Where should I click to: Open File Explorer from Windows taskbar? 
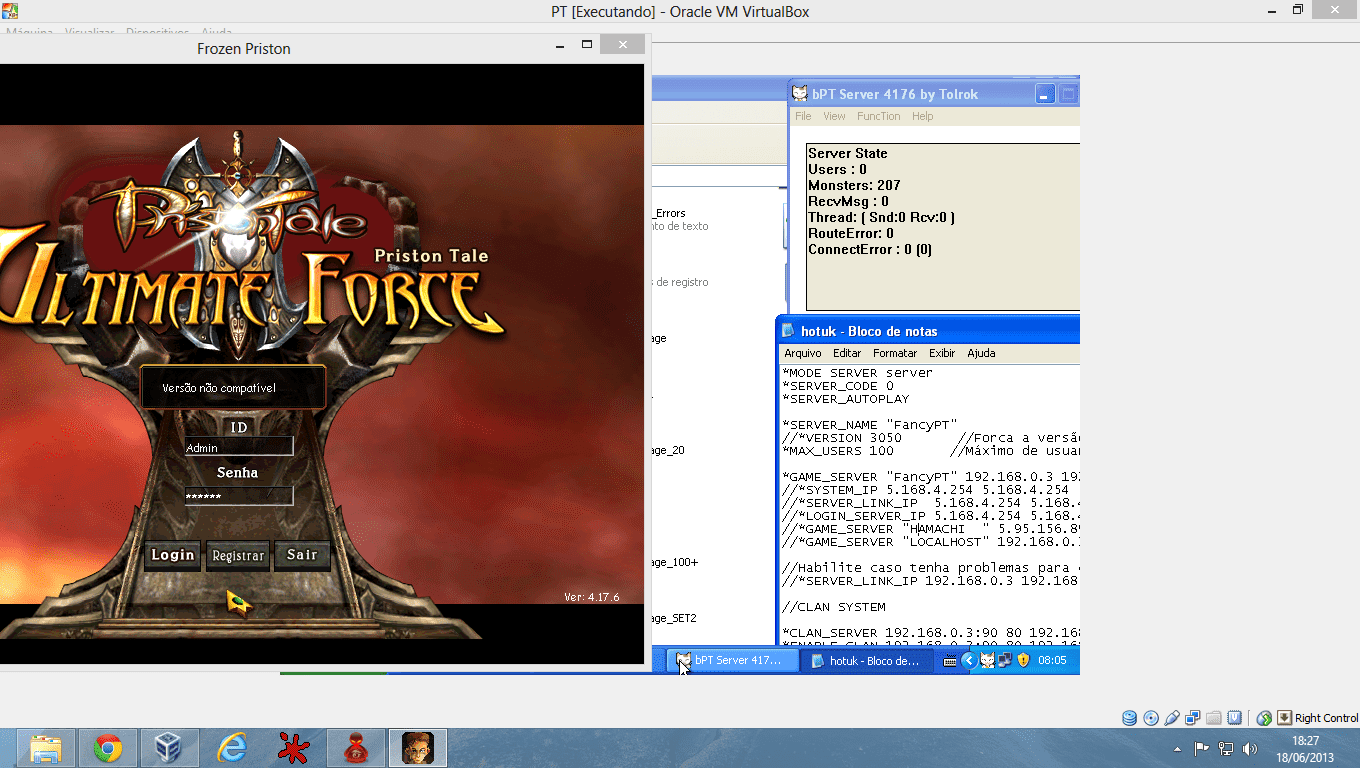[46, 748]
